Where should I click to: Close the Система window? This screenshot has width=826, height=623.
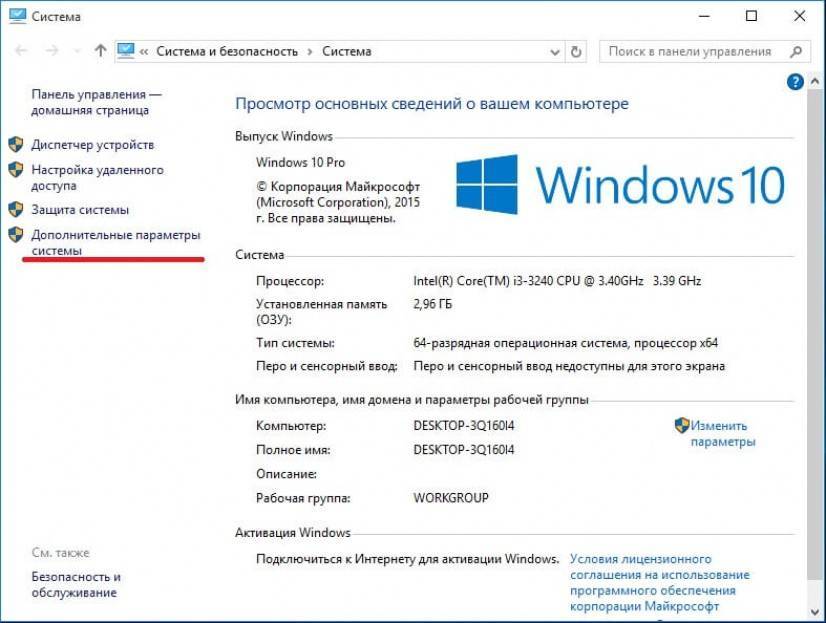coord(800,16)
